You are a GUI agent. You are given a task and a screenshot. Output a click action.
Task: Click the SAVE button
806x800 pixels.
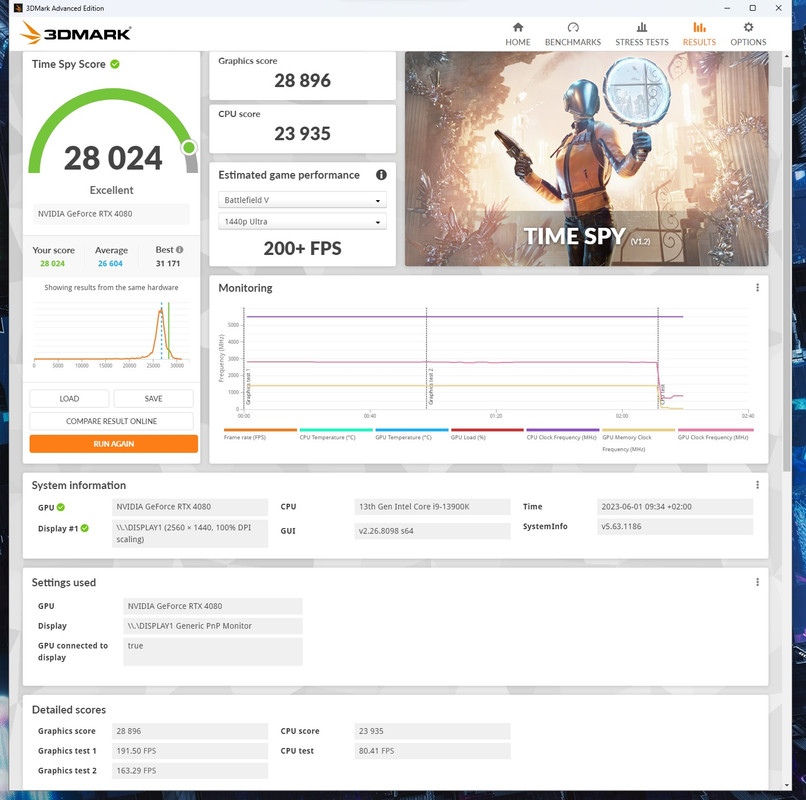tap(153, 398)
